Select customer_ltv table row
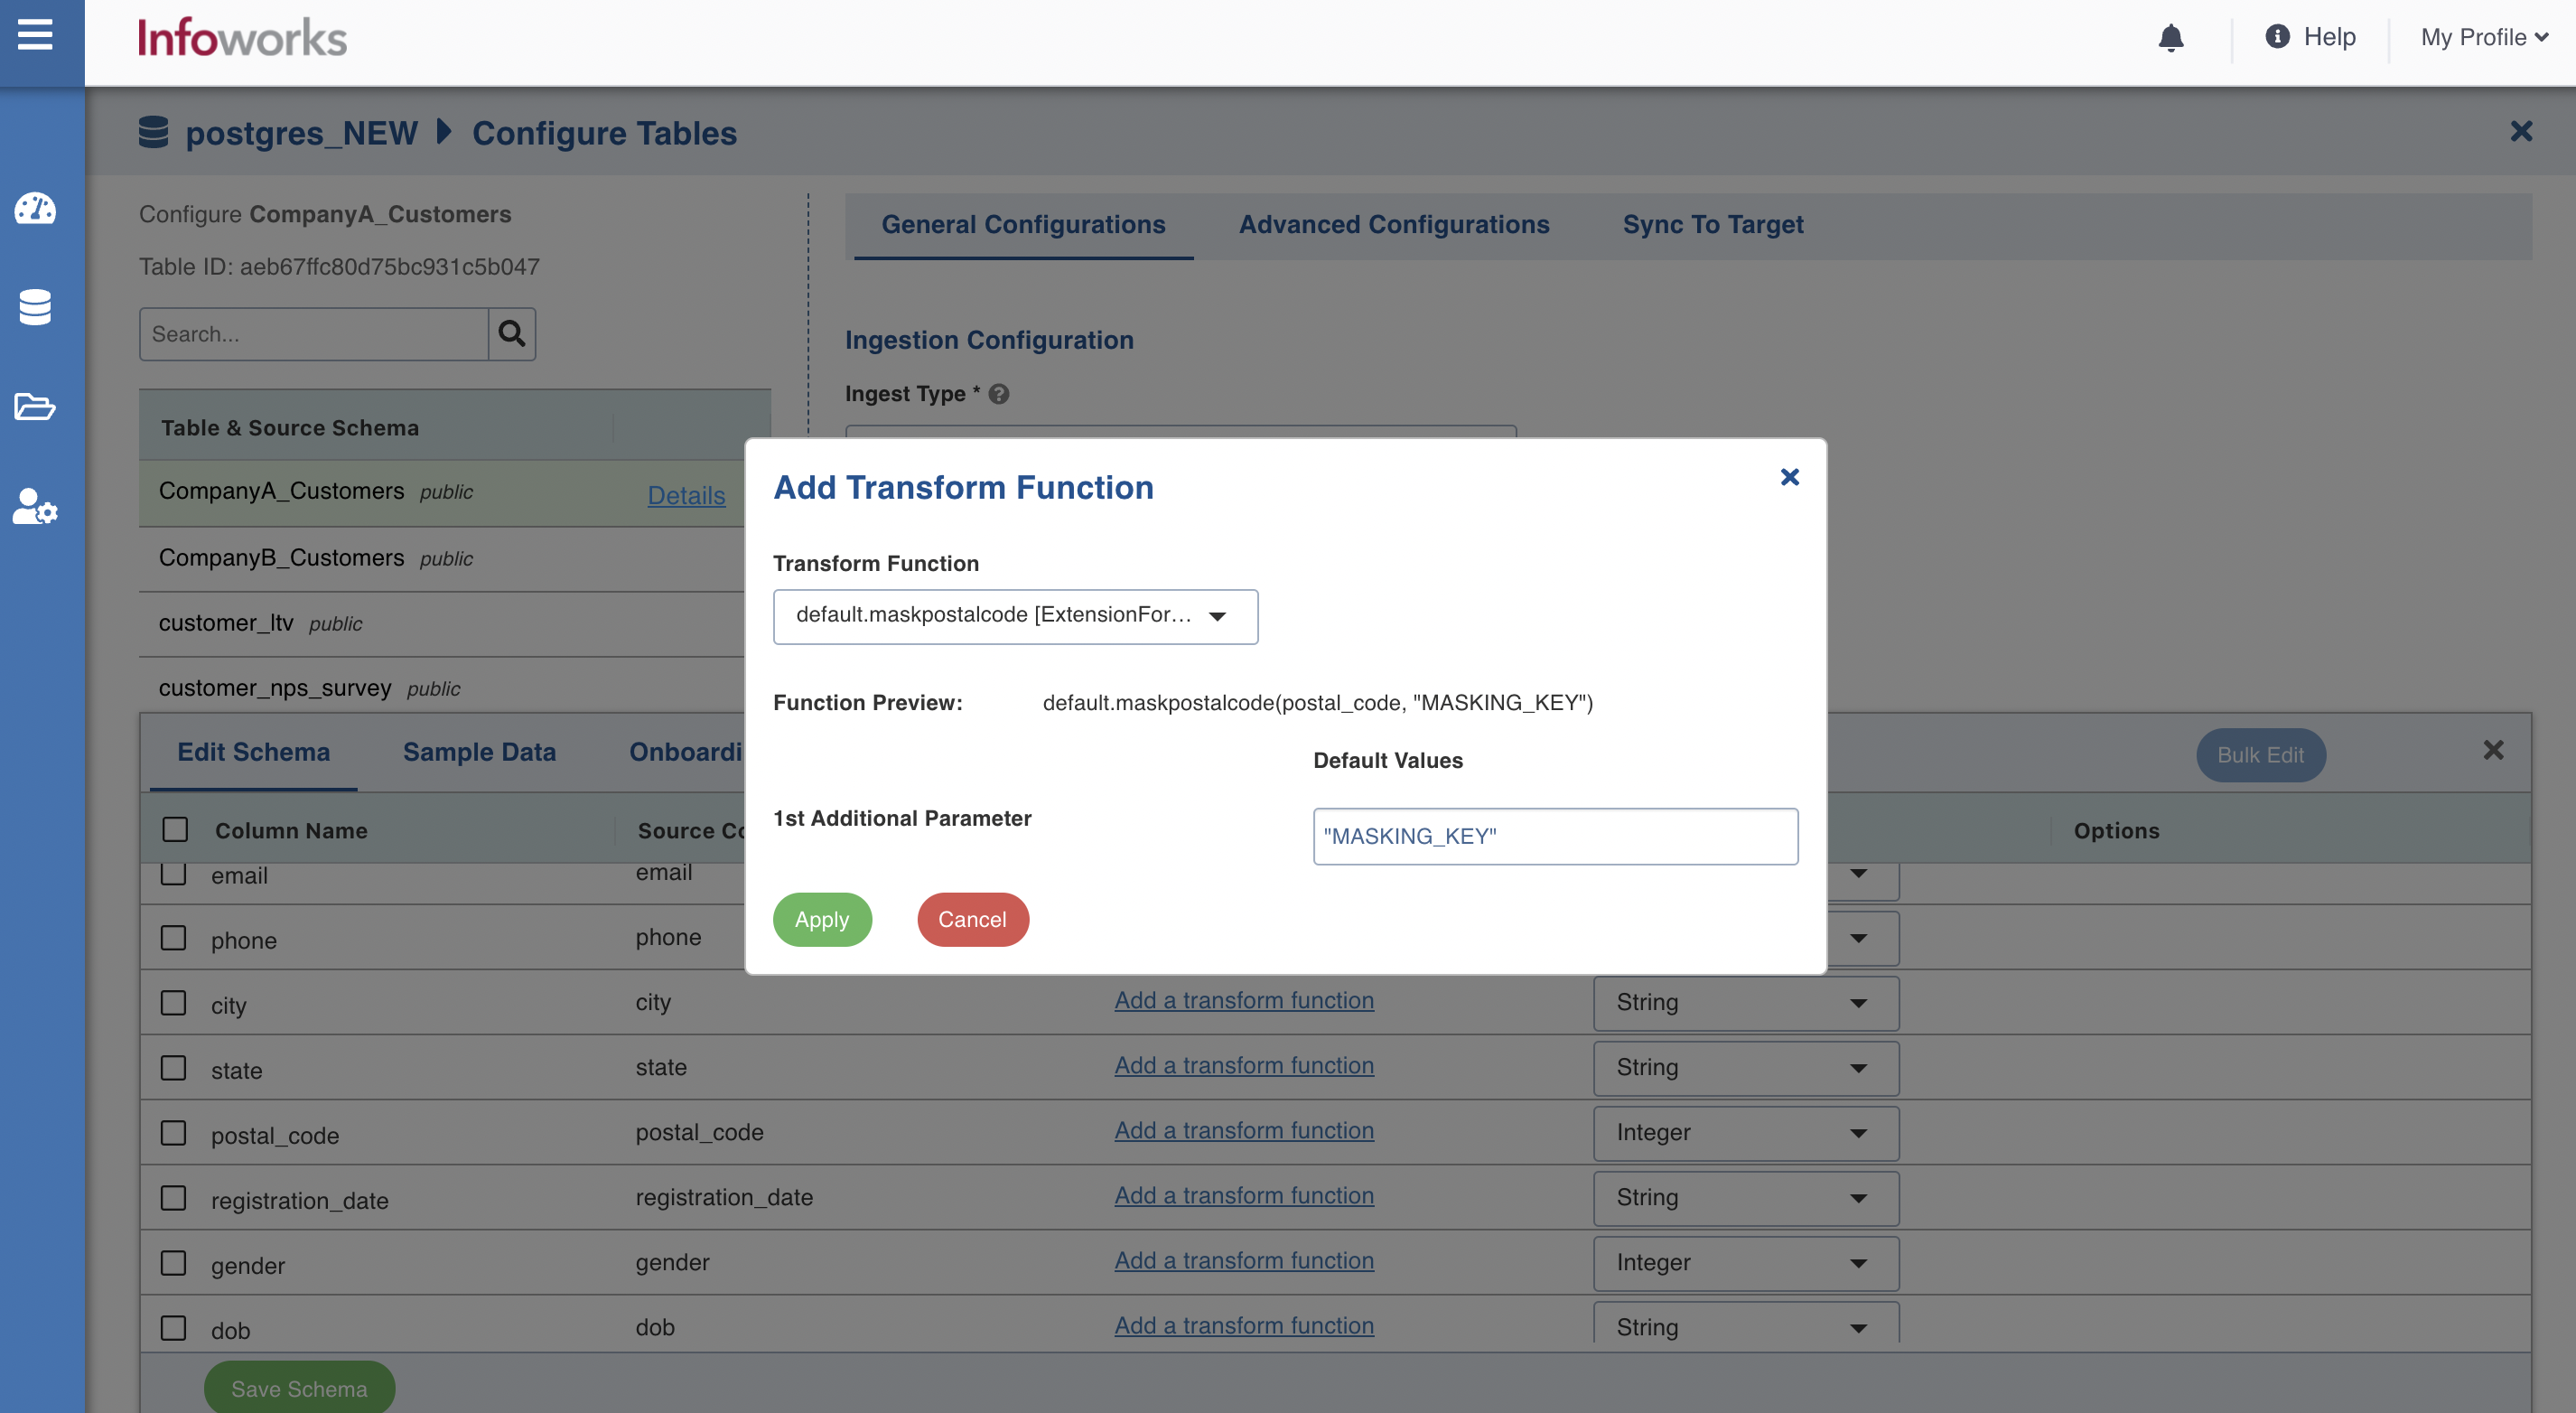Image resolution: width=2576 pixels, height=1413 pixels. tap(442, 623)
